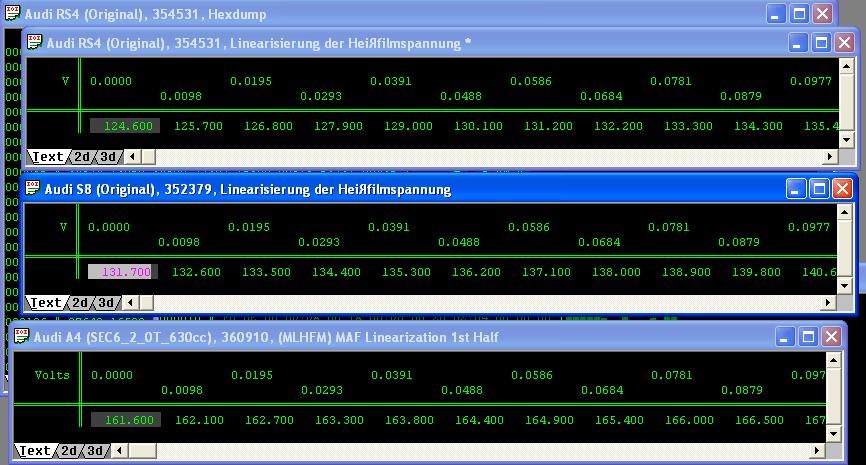
Task: Click scroll-up arrow in Audi A4 window
Action: pos(833,360)
